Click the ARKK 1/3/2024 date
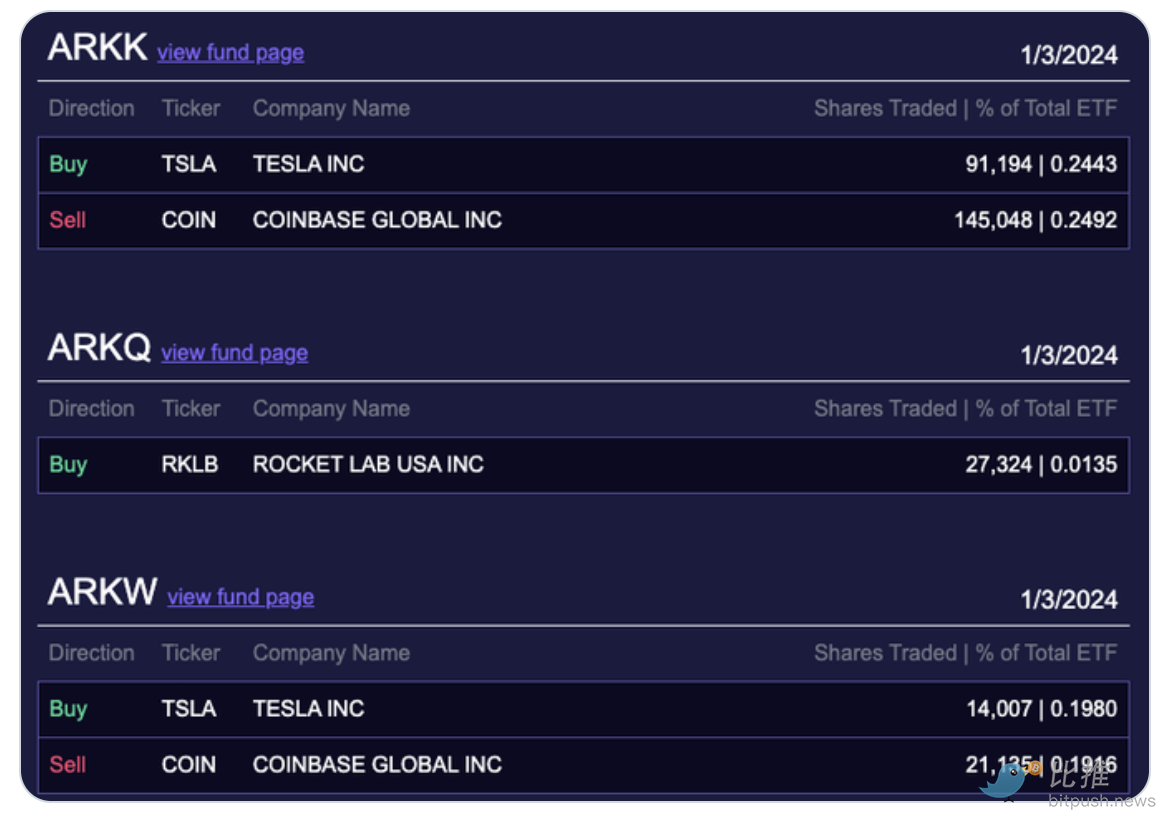 point(1068,55)
